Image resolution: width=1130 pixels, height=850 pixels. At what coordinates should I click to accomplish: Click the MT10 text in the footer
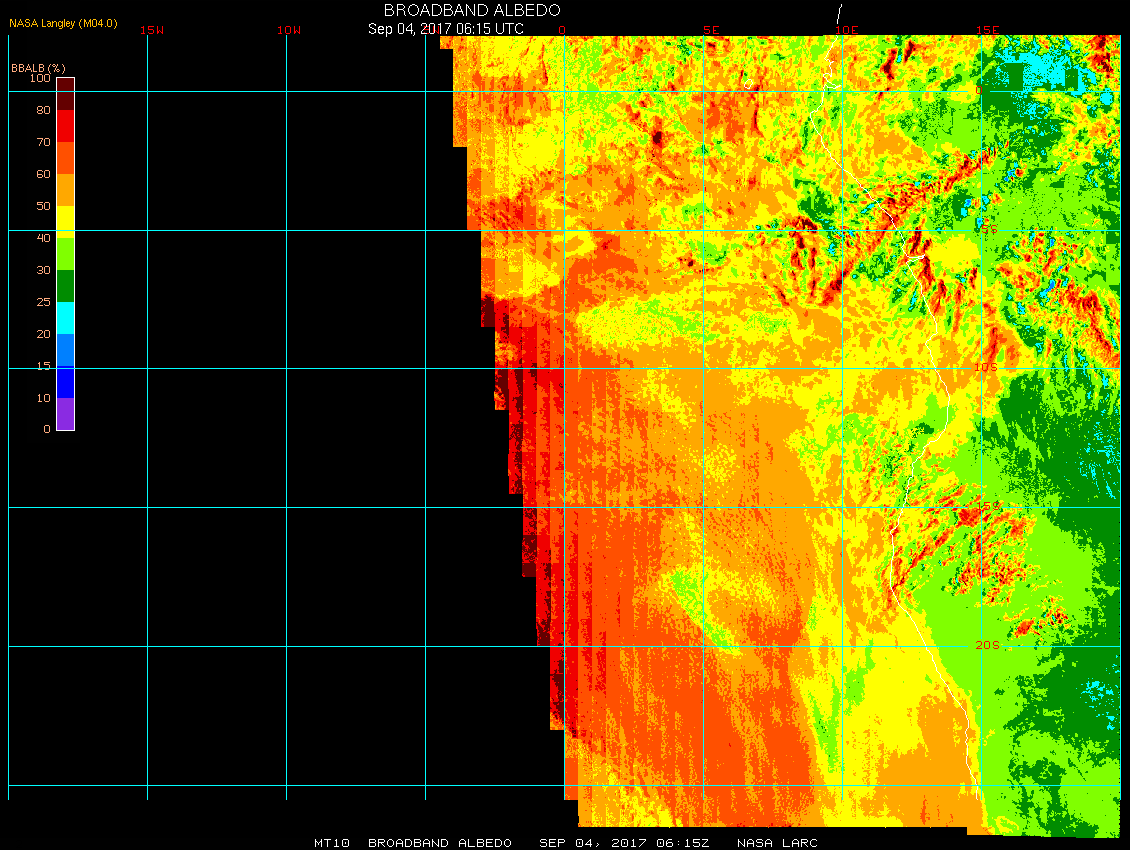[x=331, y=843]
